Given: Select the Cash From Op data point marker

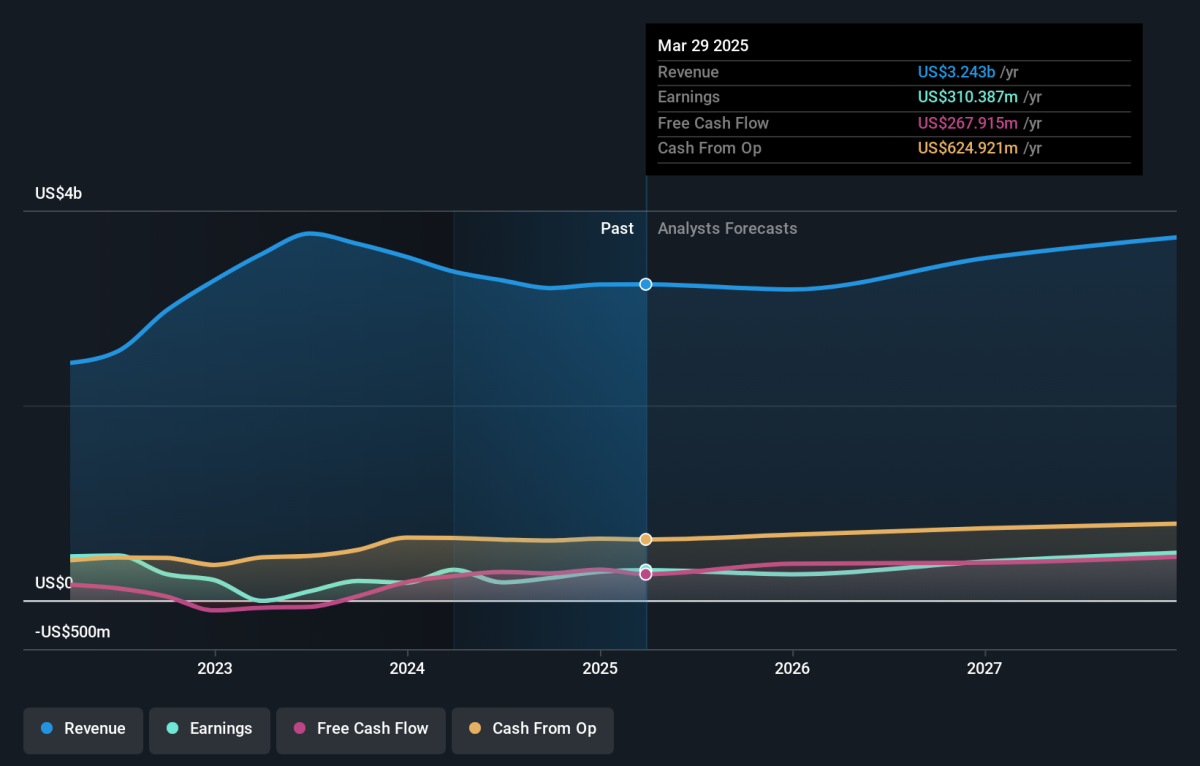Looking at the screenshot, I should tap(646, 539).
